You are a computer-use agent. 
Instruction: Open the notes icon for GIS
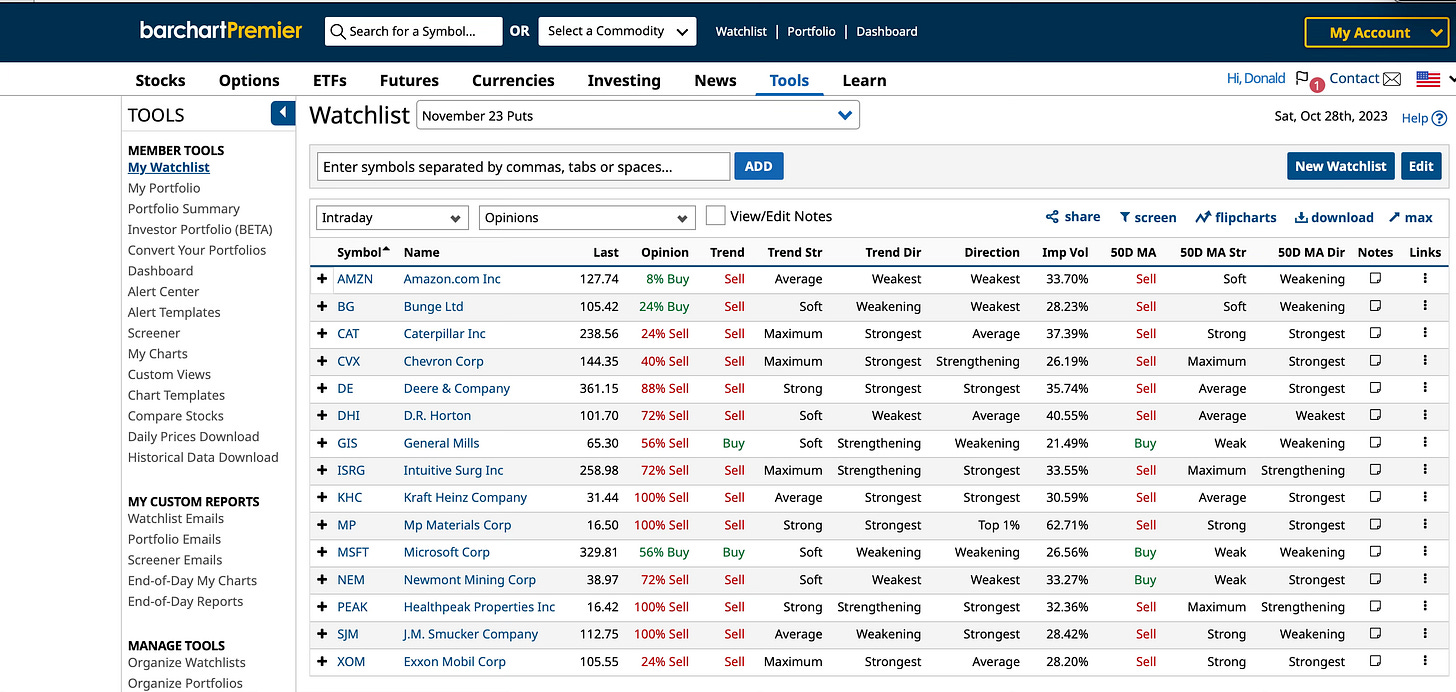(1375, 443)
